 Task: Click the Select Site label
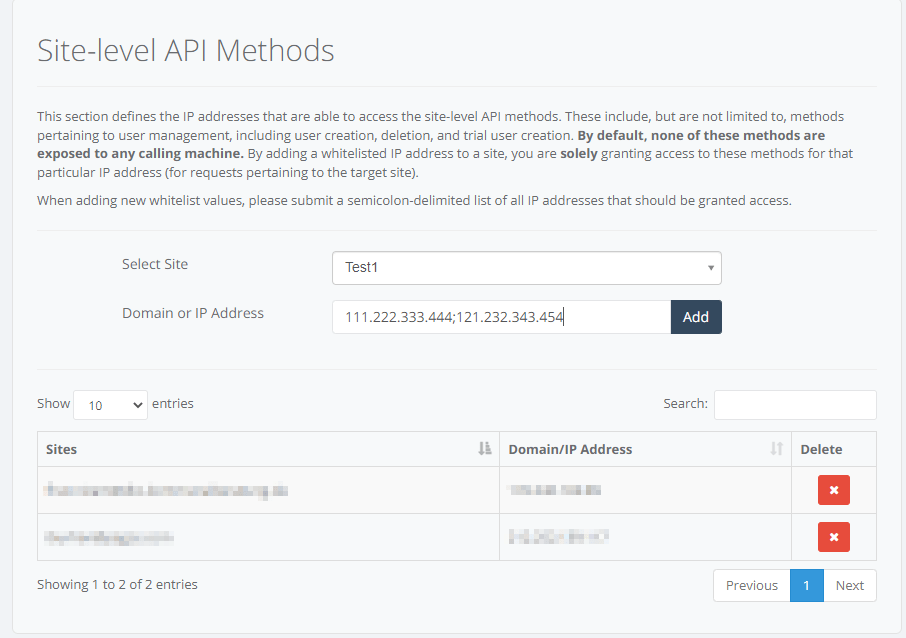[x=155, y=265]
